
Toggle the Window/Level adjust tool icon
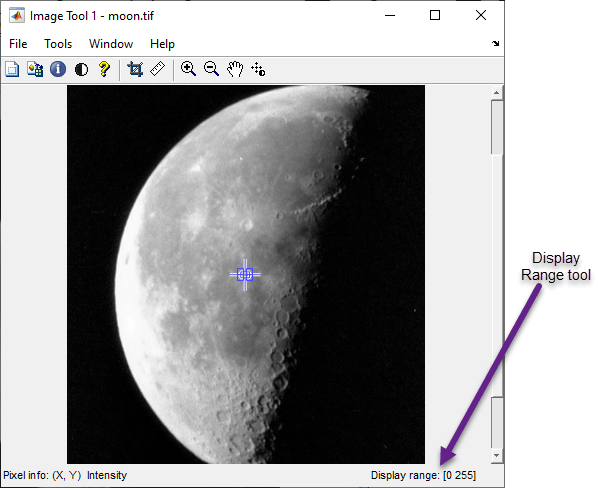[258, 70]
